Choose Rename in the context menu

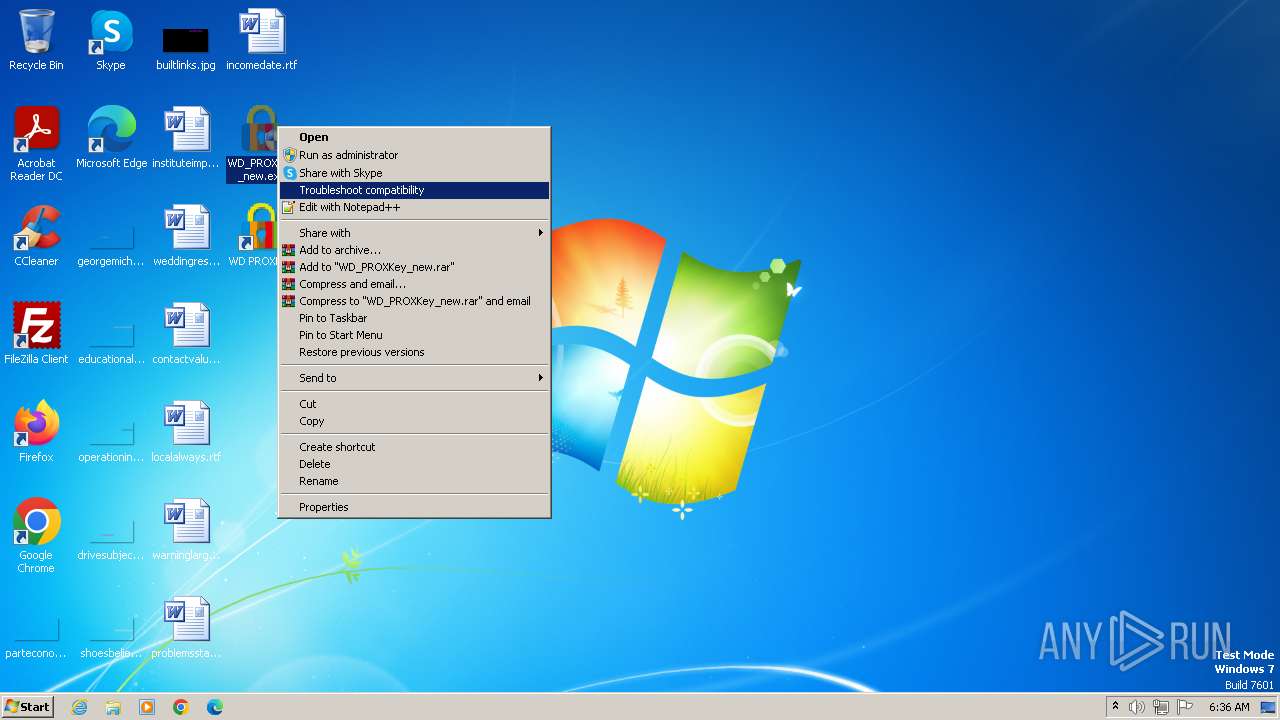coord(414,481)
